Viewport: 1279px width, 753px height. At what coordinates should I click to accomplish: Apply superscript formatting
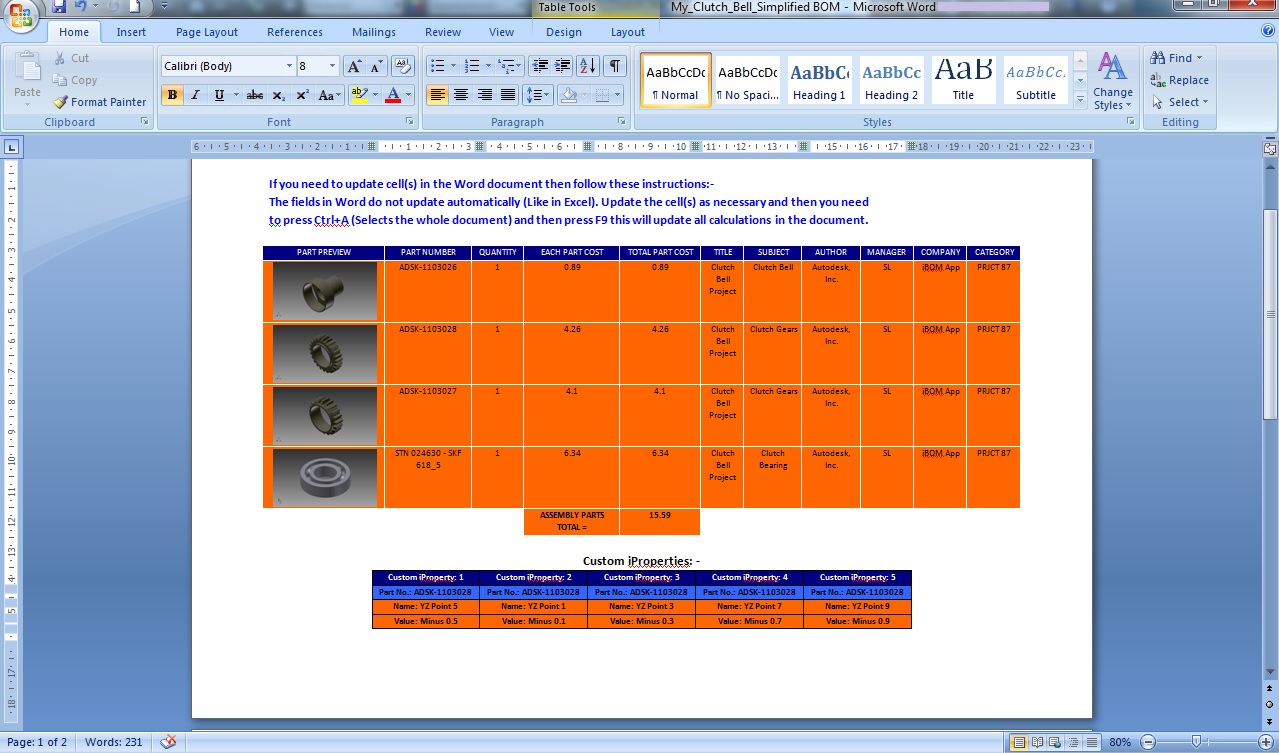(x=302, y=95)
